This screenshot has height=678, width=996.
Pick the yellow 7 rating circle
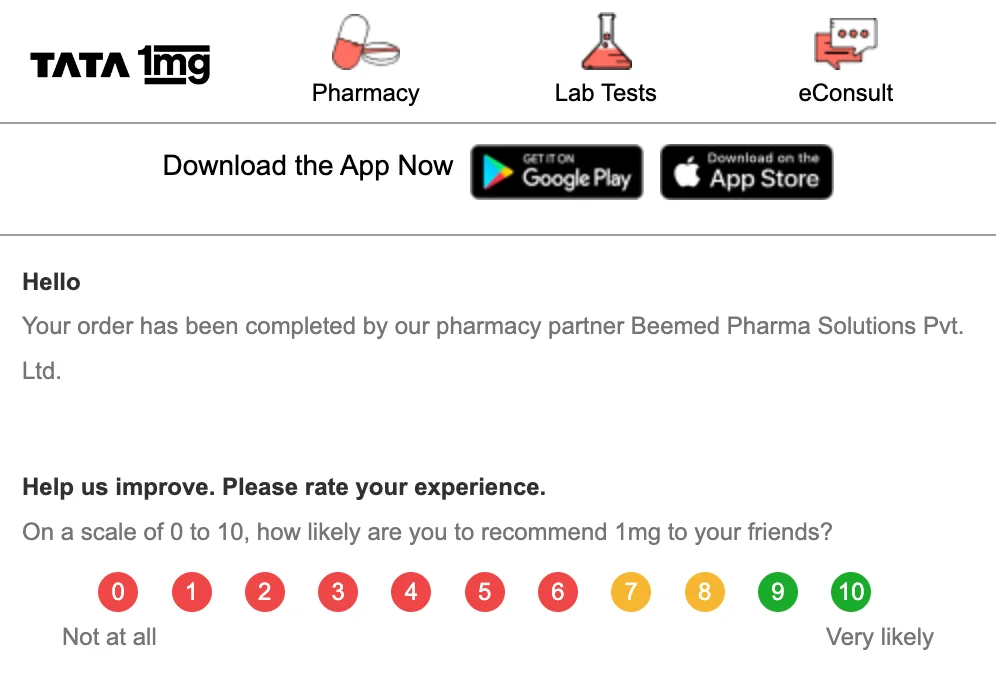coord(631,591)
